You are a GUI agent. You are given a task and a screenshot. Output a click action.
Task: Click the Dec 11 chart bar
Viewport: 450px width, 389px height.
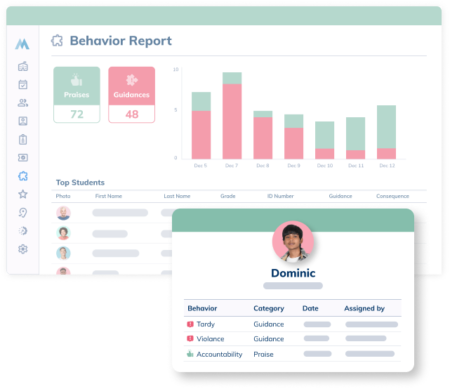click(355, 138)
